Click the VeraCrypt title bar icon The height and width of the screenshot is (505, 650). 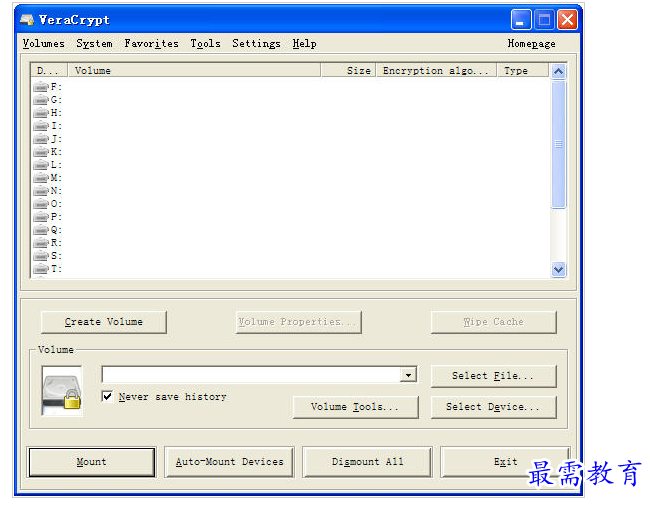27,19
